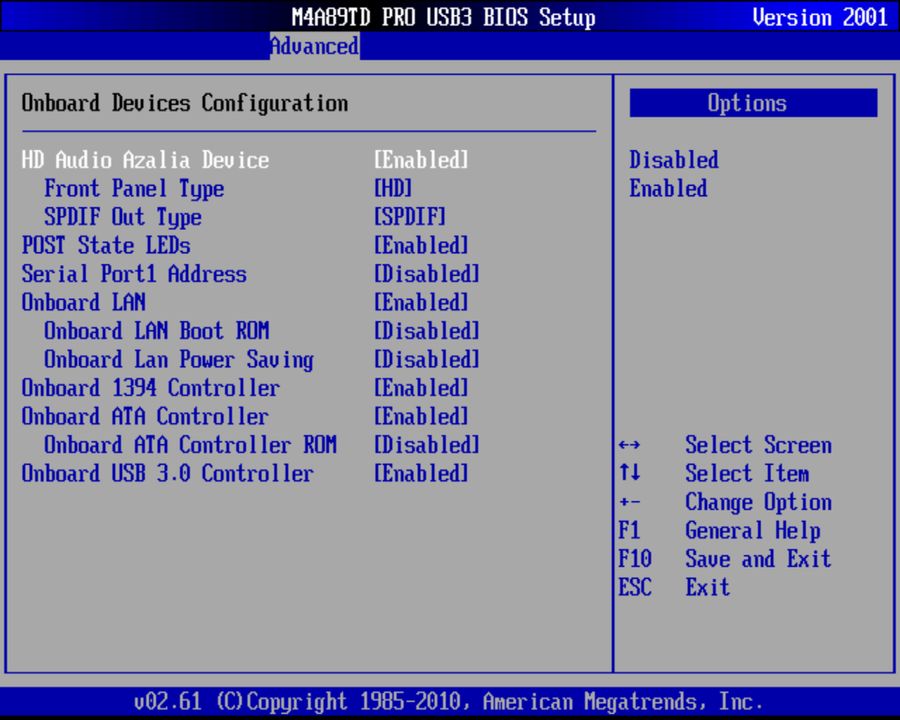Enable the Onboard LAN Boot ROM
The height and width of the screenshot is (720, 900).
(x=158, y=331)
